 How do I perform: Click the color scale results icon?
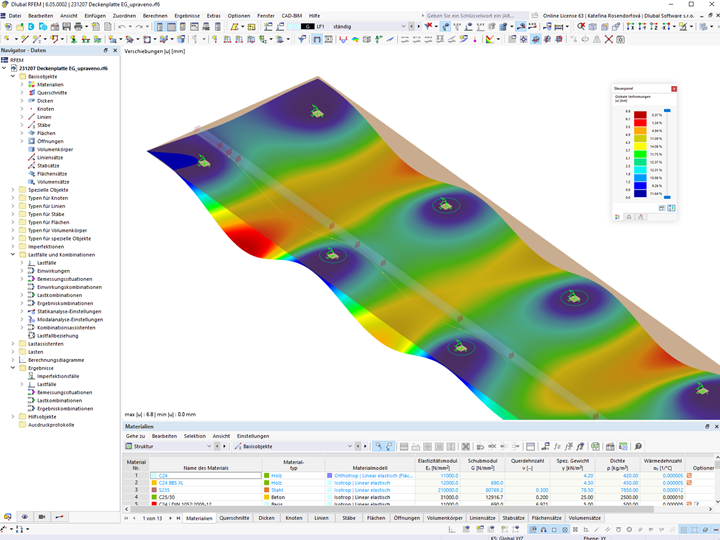point(490,39)
